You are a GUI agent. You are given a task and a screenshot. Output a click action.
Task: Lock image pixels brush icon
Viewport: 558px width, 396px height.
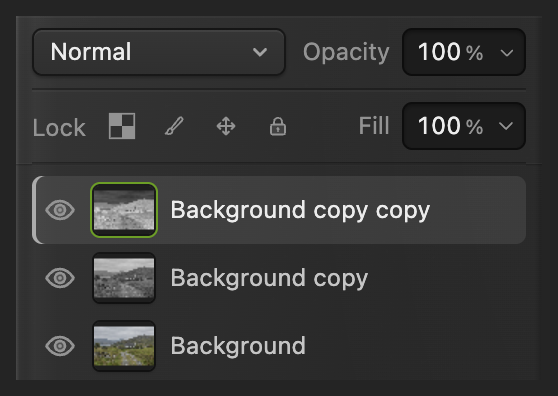tap(174, 126)
